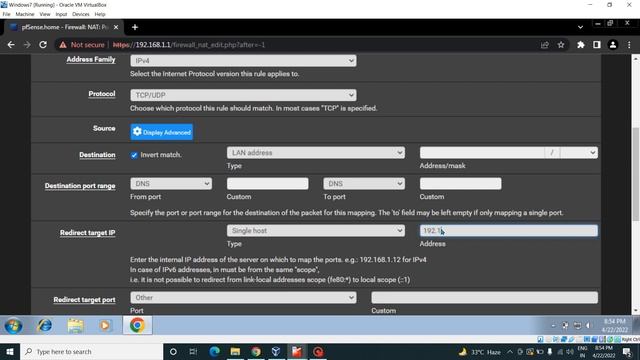Screen dimensions: 640x360
Task: Open the Protocol TCP/UDP dropdown
Action: point(243,95)
